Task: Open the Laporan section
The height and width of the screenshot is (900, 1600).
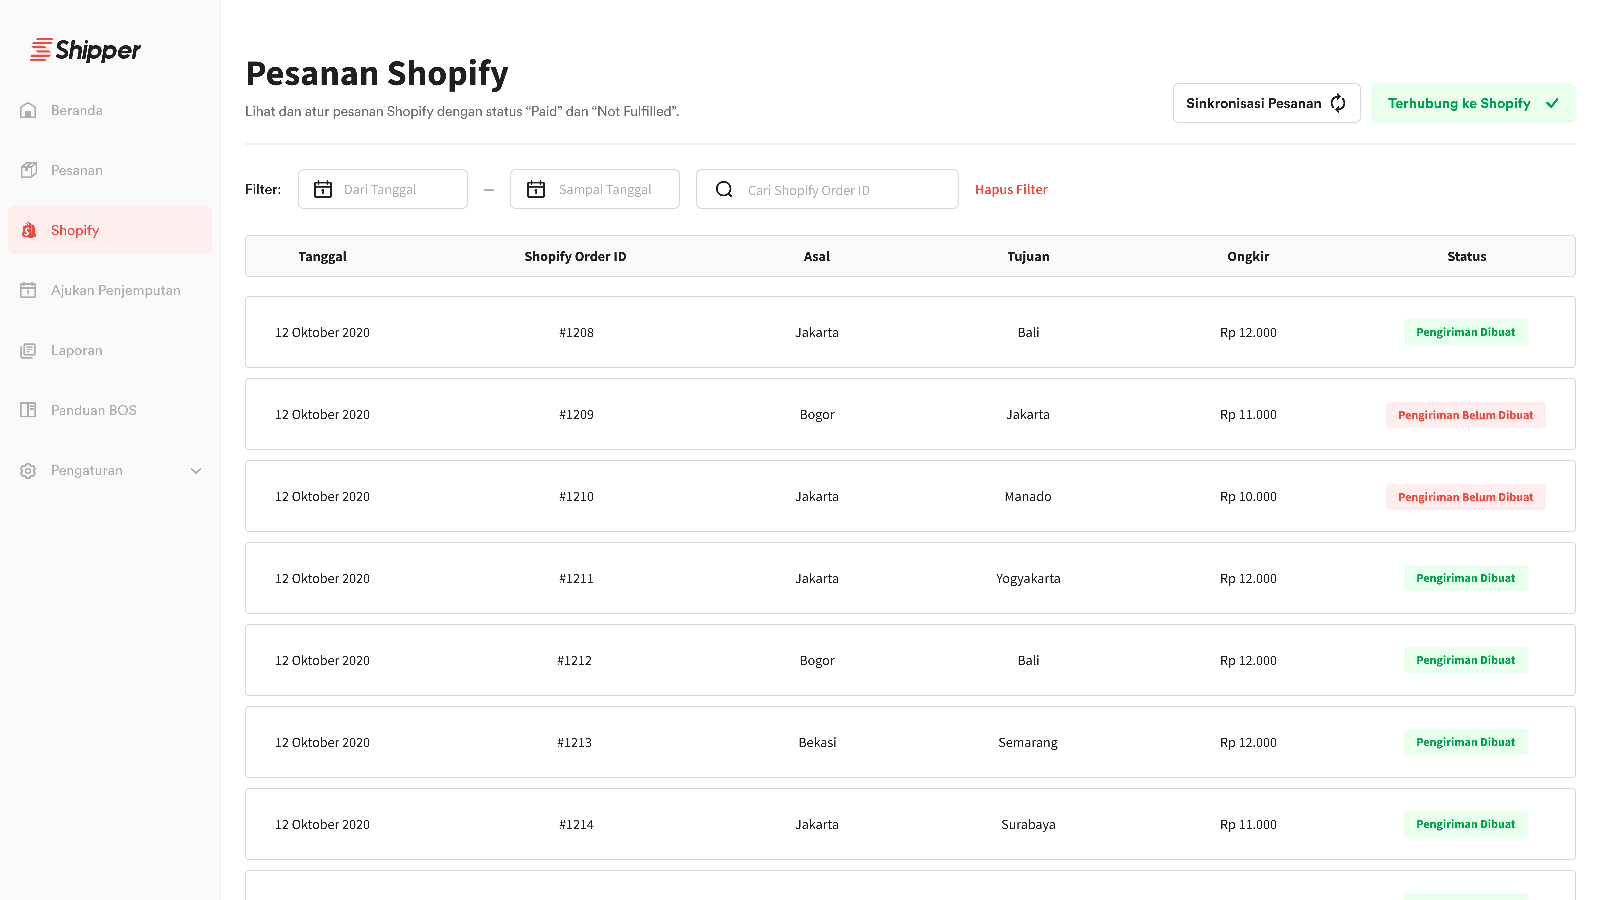Action: pyautogui.click(x=110, y=350)
